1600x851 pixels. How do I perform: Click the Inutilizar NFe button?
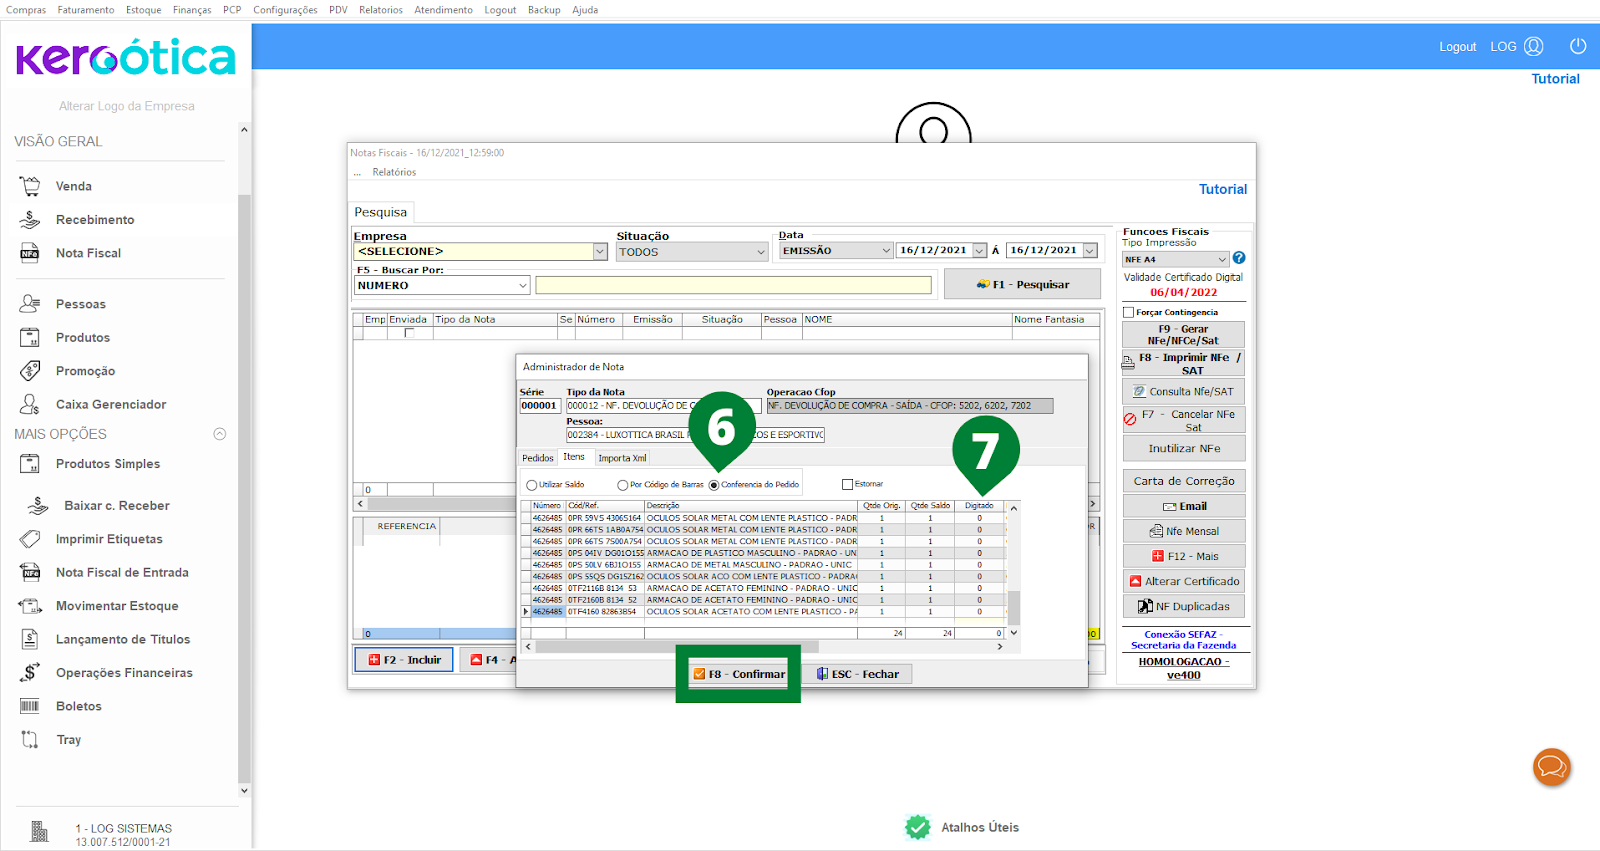click(1184, 449)
